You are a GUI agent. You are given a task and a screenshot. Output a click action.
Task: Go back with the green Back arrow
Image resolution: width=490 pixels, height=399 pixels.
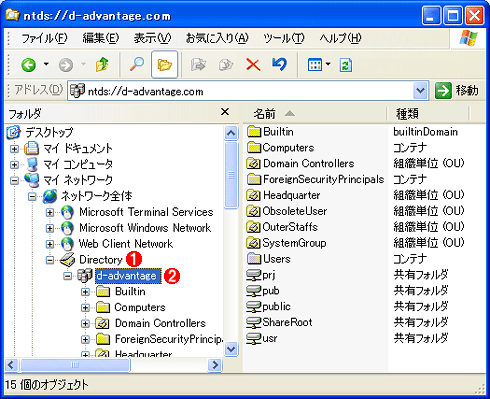pyautogui.click(x=29, y=65)
